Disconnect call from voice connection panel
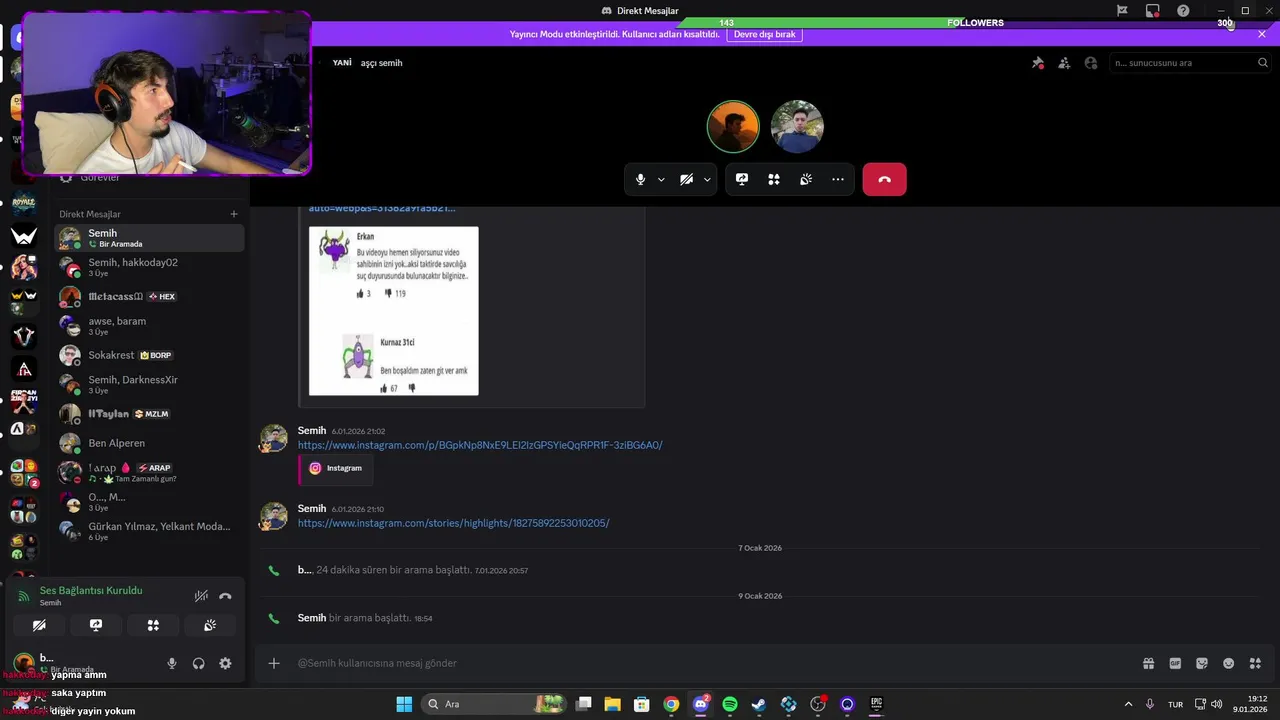This screenshot has width=1280, height=720. pos(225,596)
